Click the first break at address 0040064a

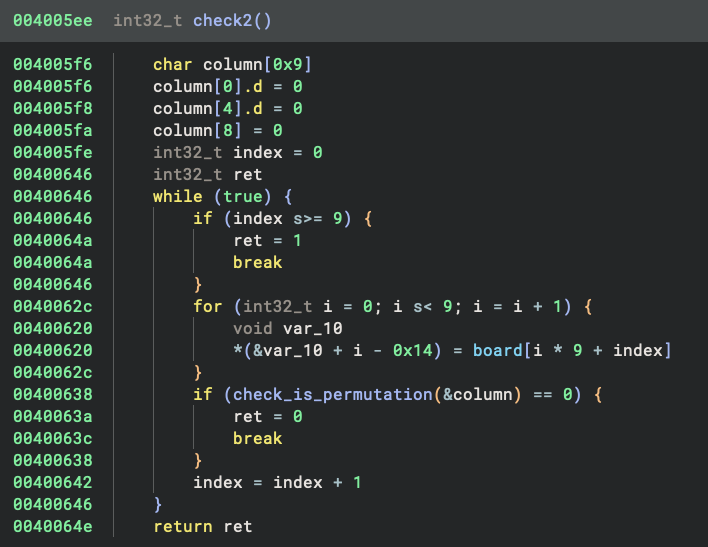pos(257,263)
